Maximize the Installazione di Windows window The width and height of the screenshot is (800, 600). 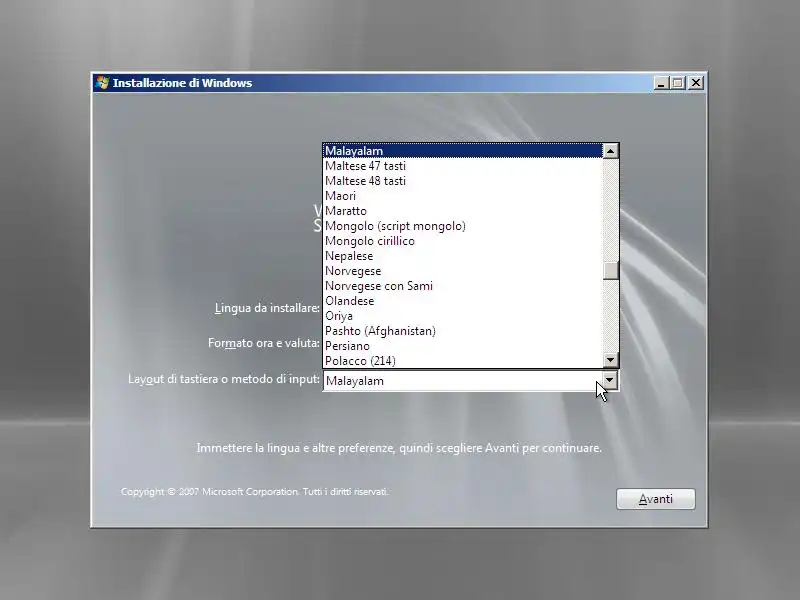coord(678,83)
